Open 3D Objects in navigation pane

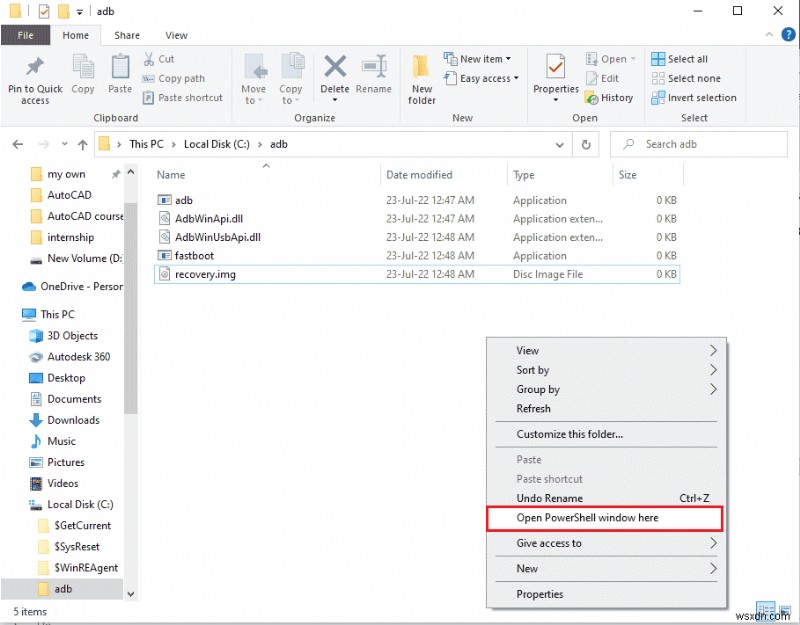(71, 336)
